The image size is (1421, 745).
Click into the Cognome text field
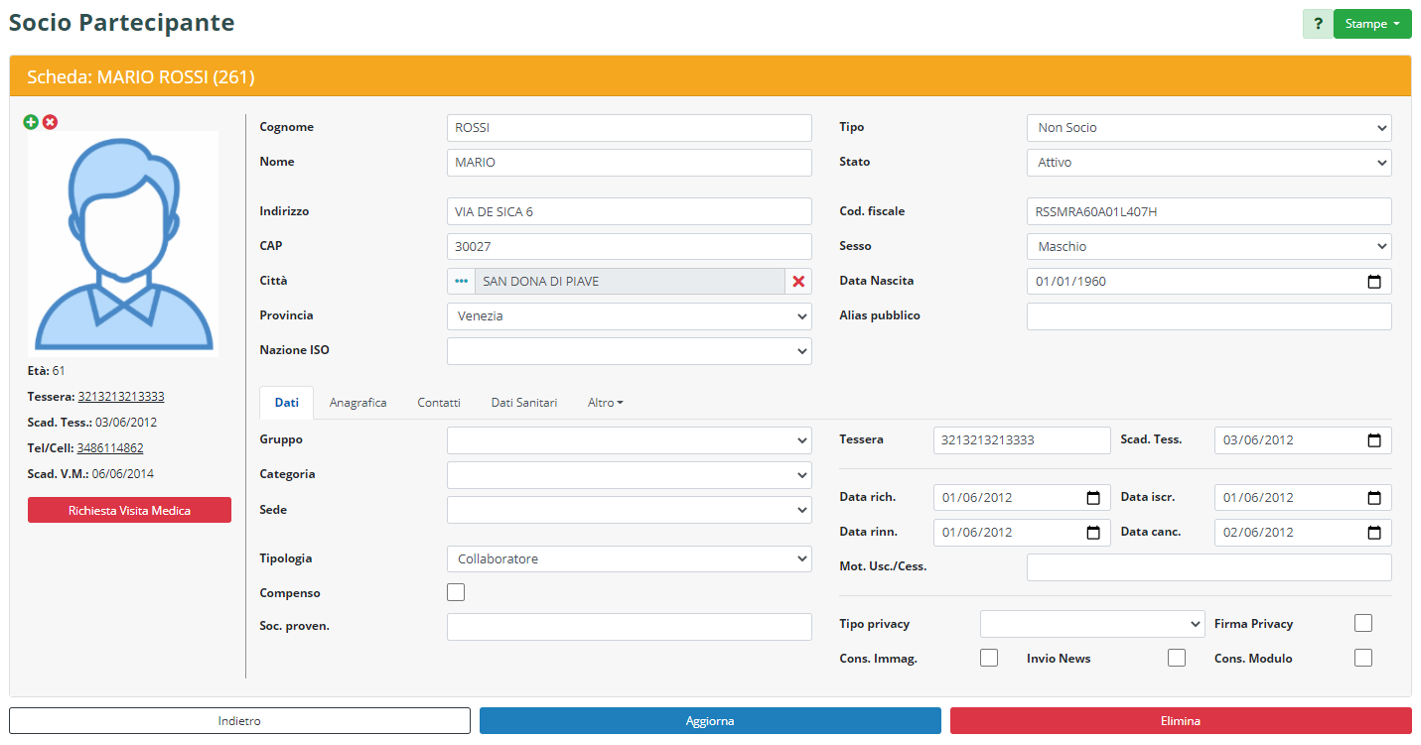[x=629, y=128]
